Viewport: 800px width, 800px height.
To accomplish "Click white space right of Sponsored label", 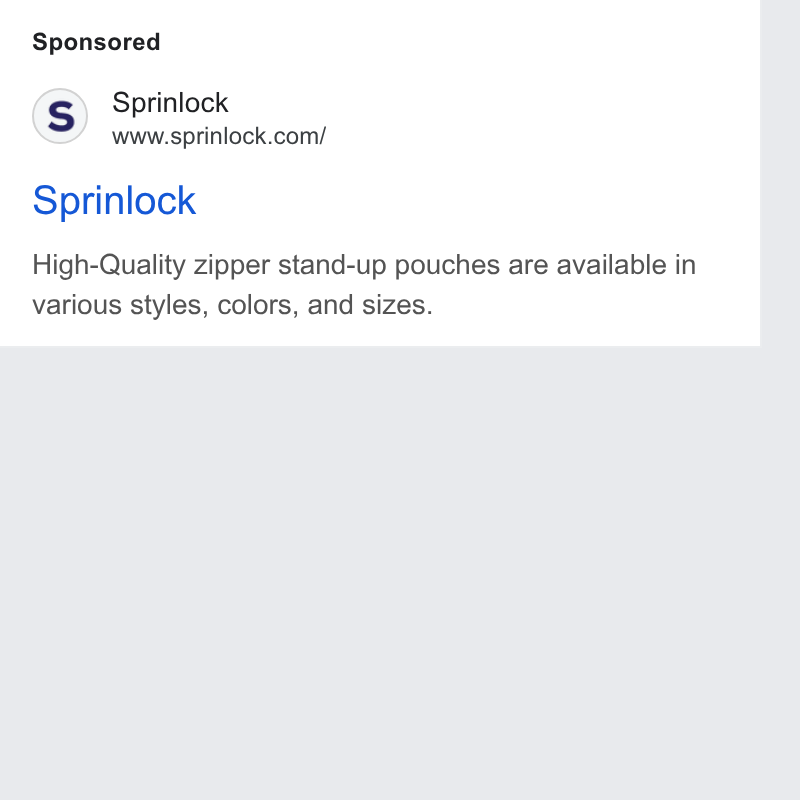I will click(x=459, y=42).
